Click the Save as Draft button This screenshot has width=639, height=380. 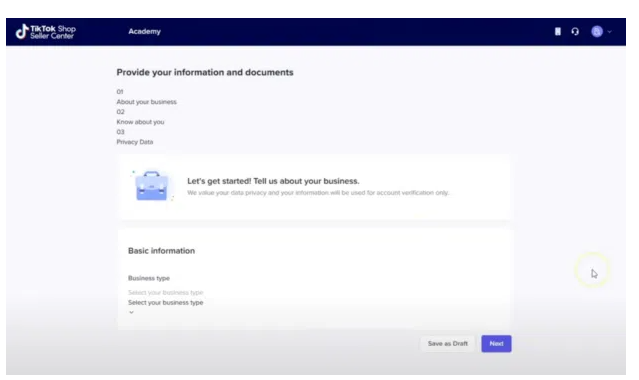pyautogui.click(x=447, y=344)
